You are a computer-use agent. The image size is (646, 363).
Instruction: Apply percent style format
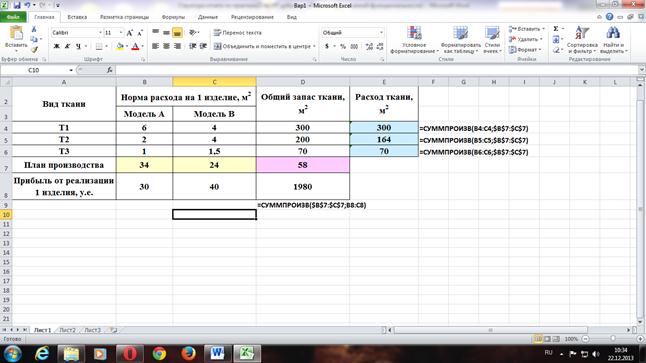[343, 46]
